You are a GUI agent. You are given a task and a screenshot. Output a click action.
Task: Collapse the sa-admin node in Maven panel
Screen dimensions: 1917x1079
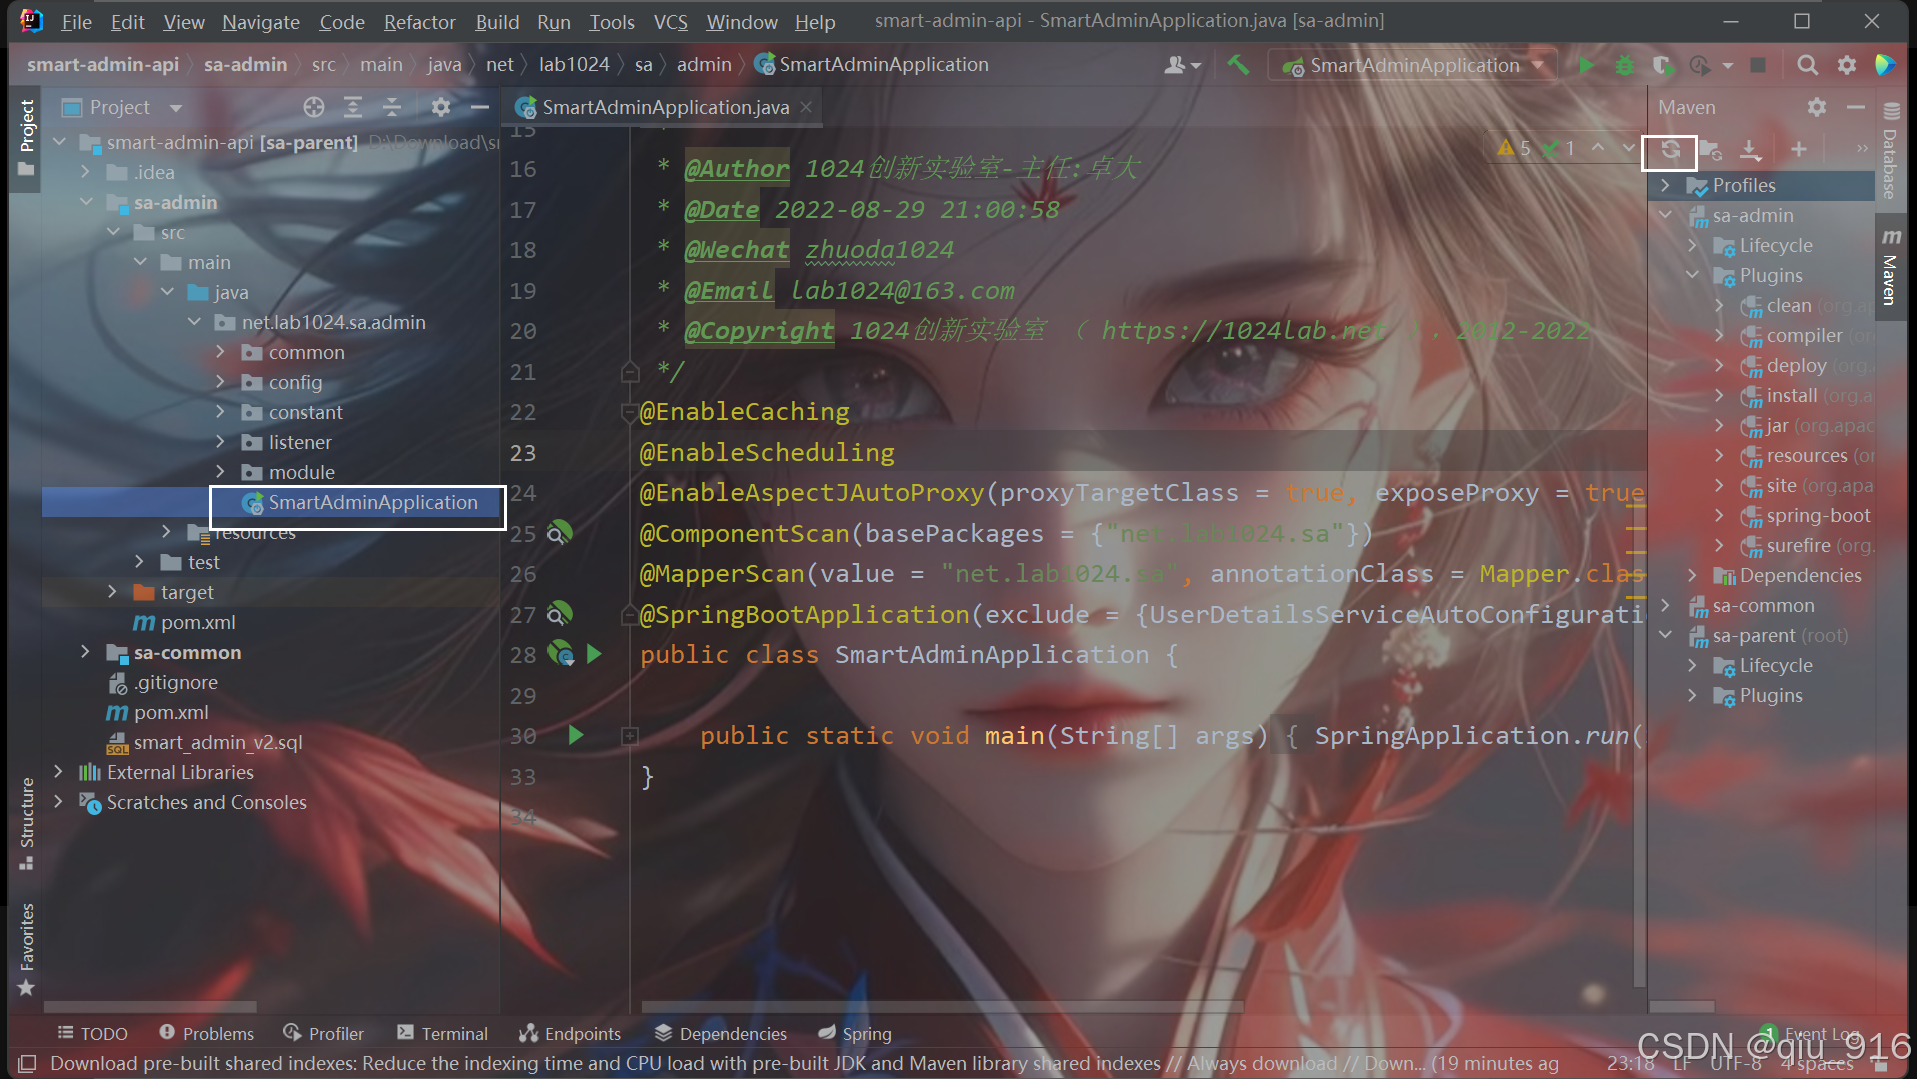pos(1665,214)
